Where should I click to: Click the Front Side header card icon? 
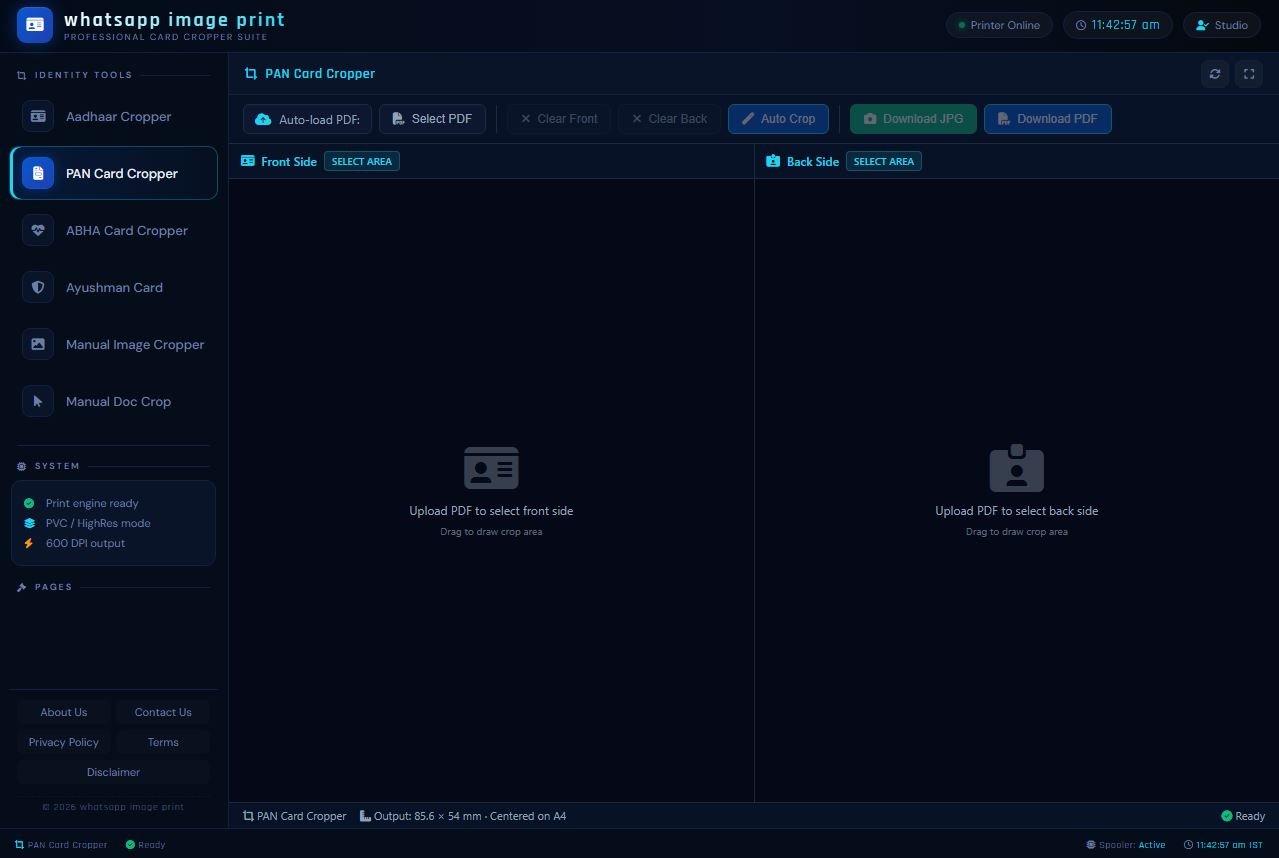click(x=248, y=161)
